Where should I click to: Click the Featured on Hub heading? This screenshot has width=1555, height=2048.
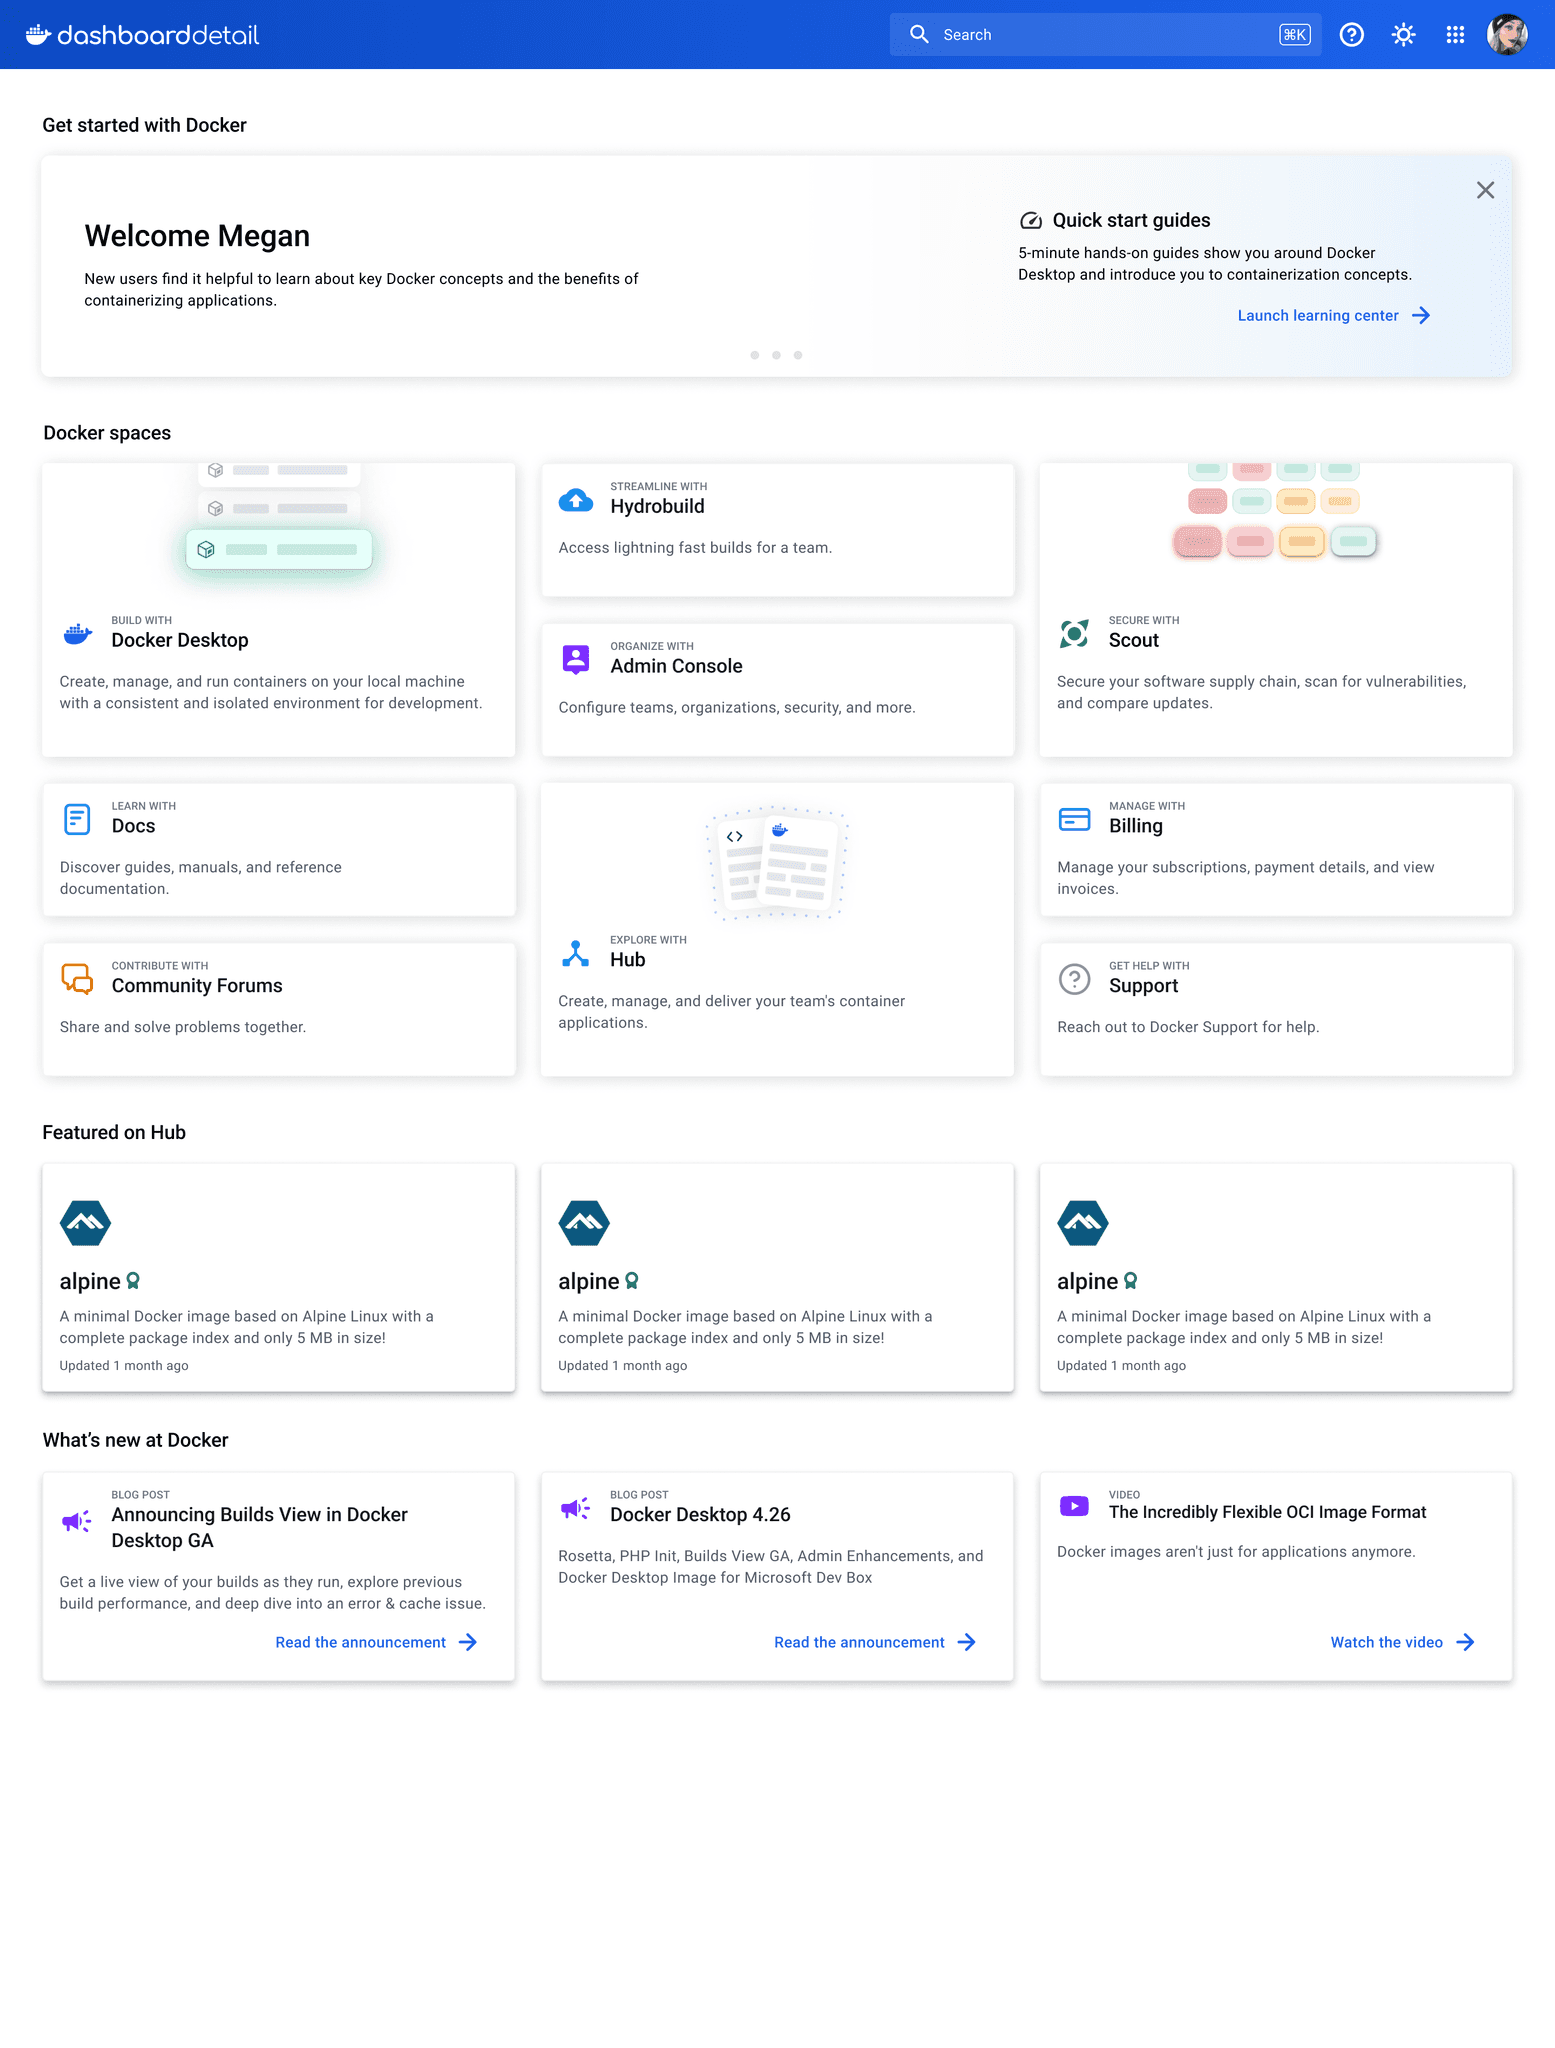pyautogui.click(x=114, y=1132)
